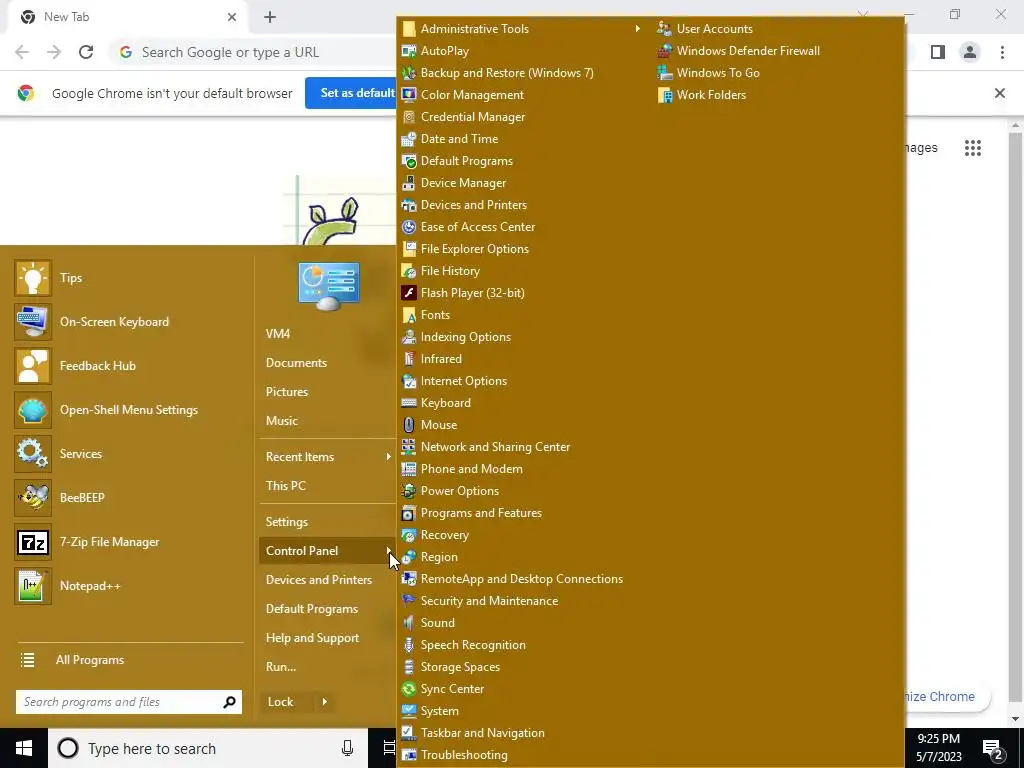The width and height of the screenshot is (1024, 768).
Task: Open Open-Shell Menu Settings shell icon
Action: pyautogui.click(x=33, y=410)
